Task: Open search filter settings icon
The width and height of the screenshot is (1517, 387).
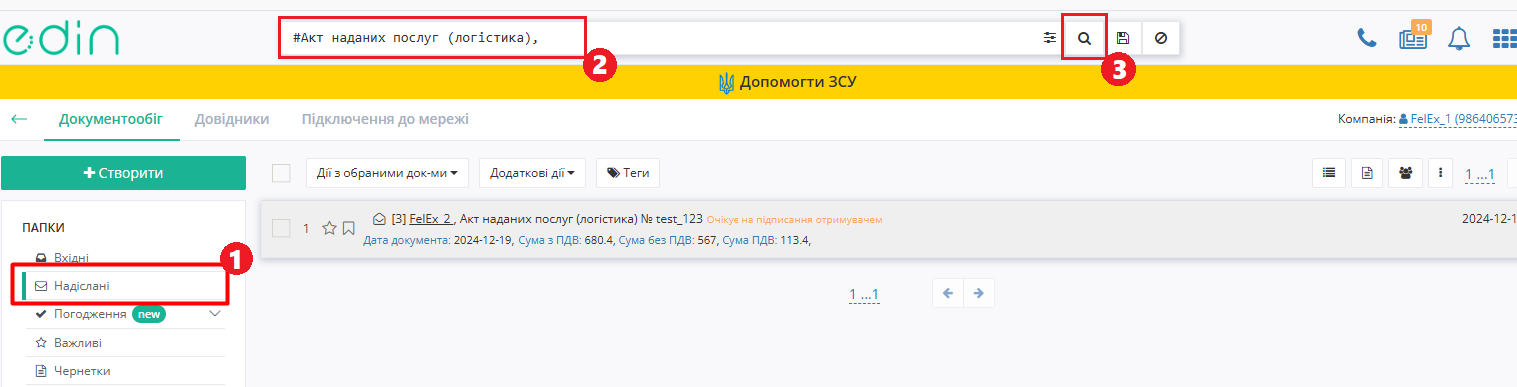Action: [1049, 38]
